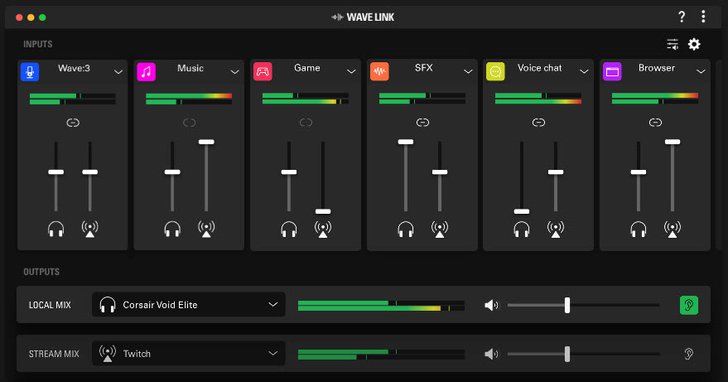Click the INPUTS section heading

[38, 44]
